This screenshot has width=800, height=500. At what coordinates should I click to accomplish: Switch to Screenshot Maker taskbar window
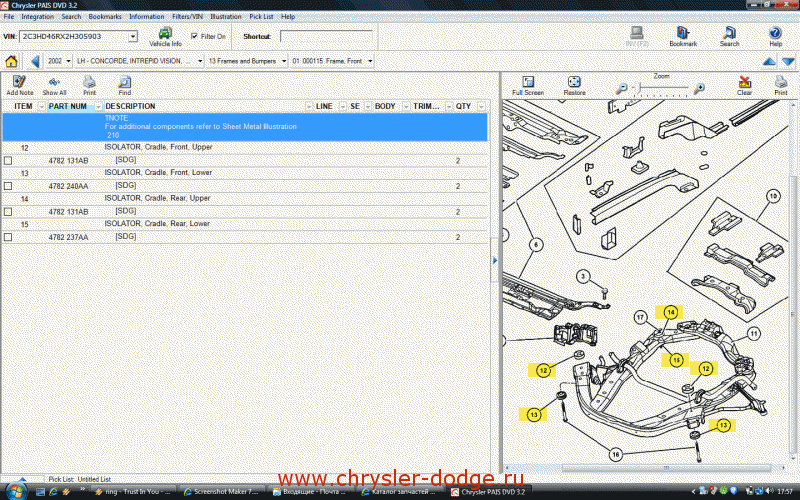[x=221, y=492]
